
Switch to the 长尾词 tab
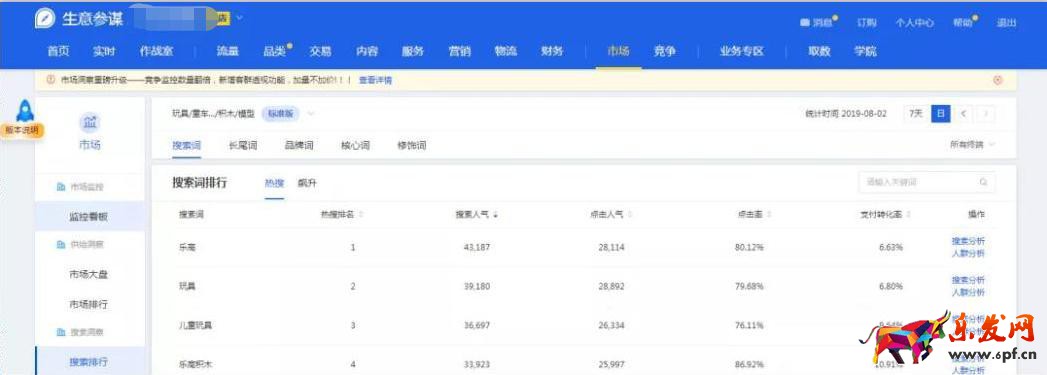click(x=243, y=145)
